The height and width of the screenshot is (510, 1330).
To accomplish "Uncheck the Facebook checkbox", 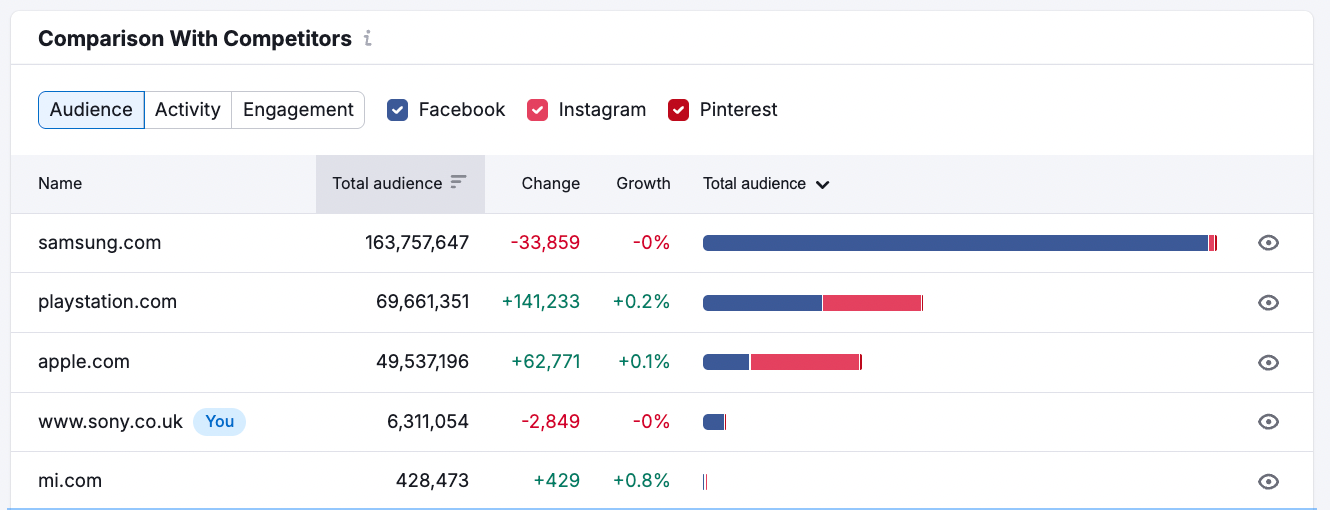I will [x=397, y=110].
